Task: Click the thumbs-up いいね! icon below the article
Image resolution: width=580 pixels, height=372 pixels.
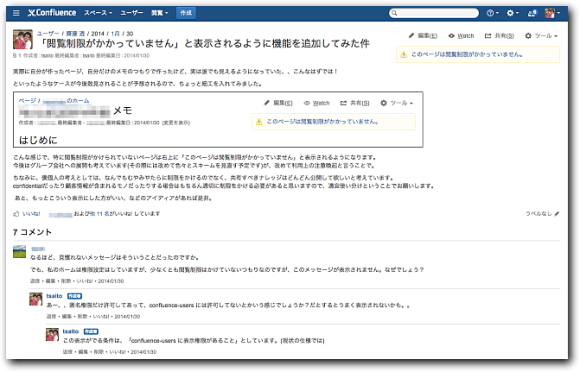Action: (16, 214)
